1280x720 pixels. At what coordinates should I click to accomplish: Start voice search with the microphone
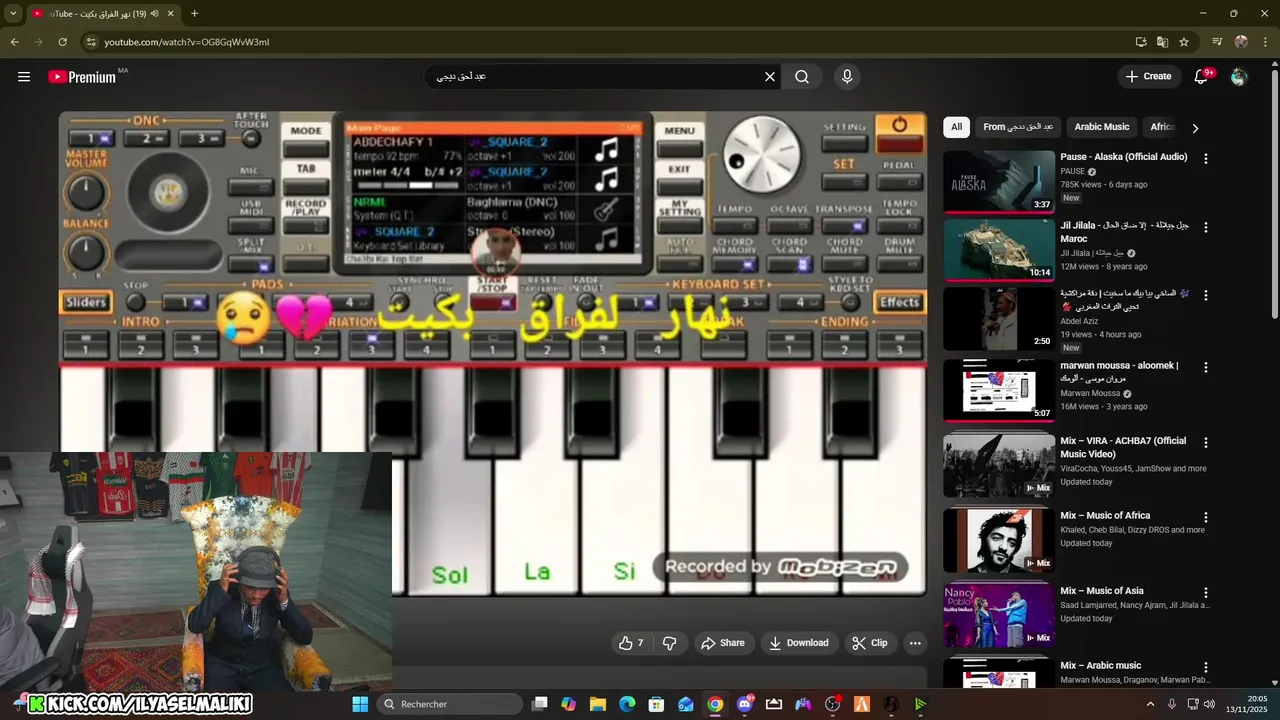click(847, 76)
